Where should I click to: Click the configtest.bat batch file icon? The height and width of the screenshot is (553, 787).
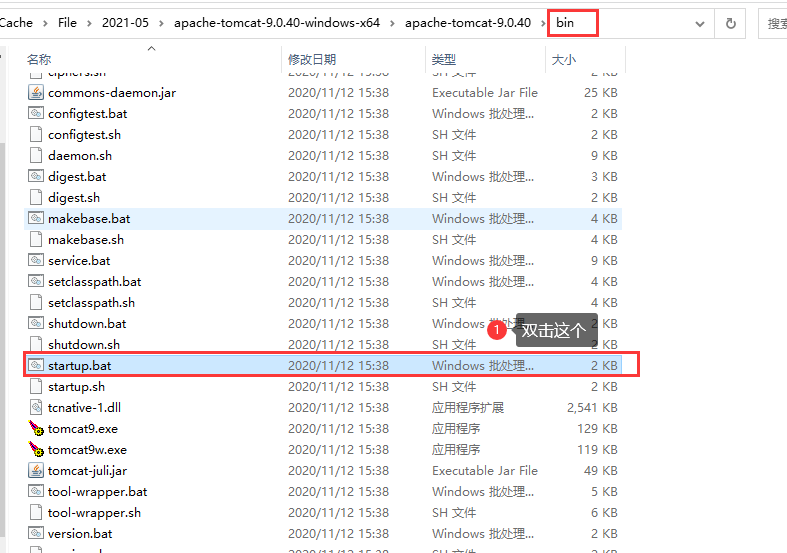pos(36,113)
